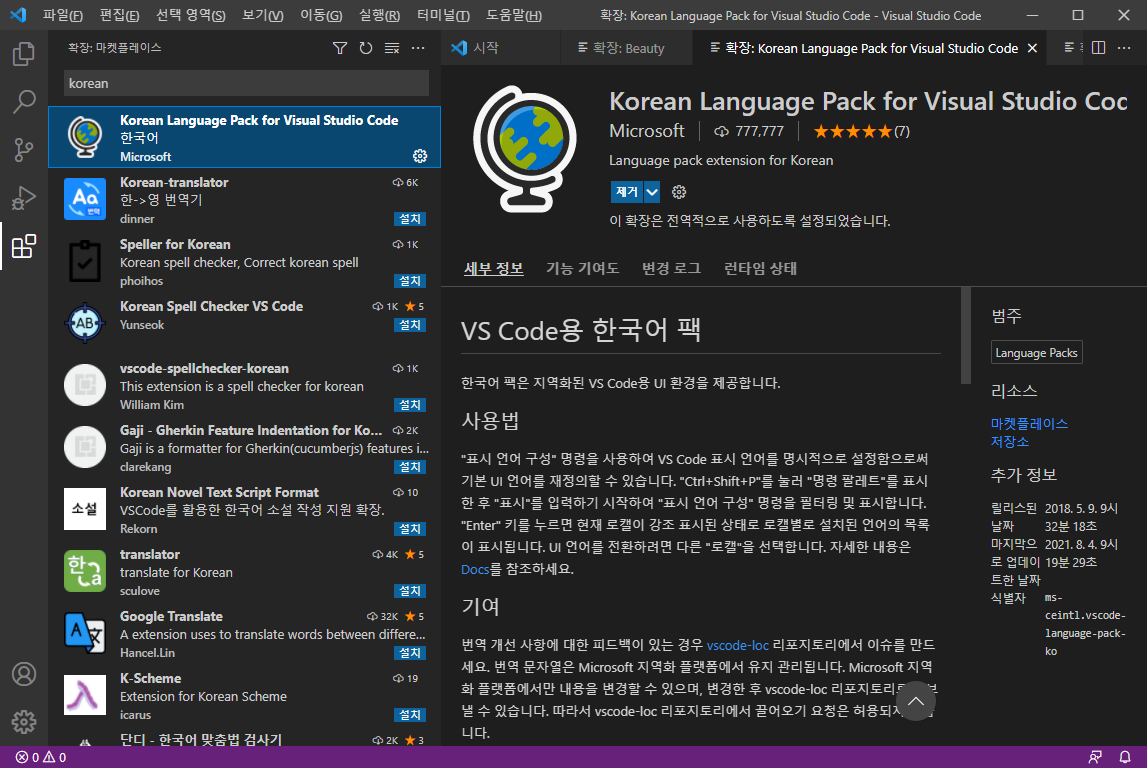Open the 파일(F) menu

tap(62, 15)
